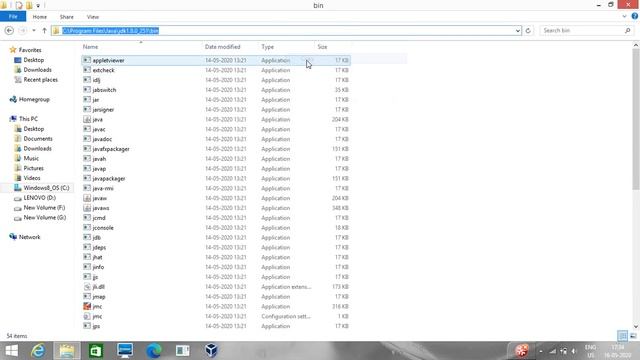
Task: Open Pictures folder in sidebar
Action: pos(33,168)
